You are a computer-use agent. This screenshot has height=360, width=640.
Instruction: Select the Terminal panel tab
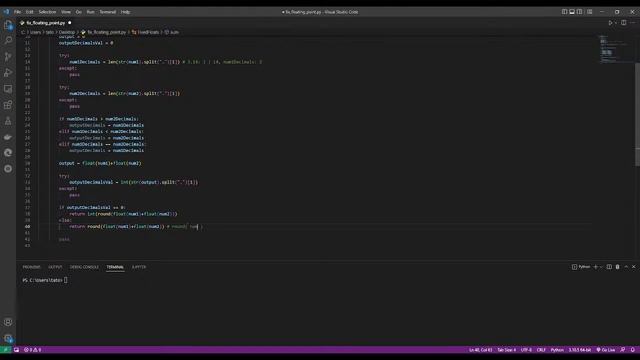tap(115, 267)
